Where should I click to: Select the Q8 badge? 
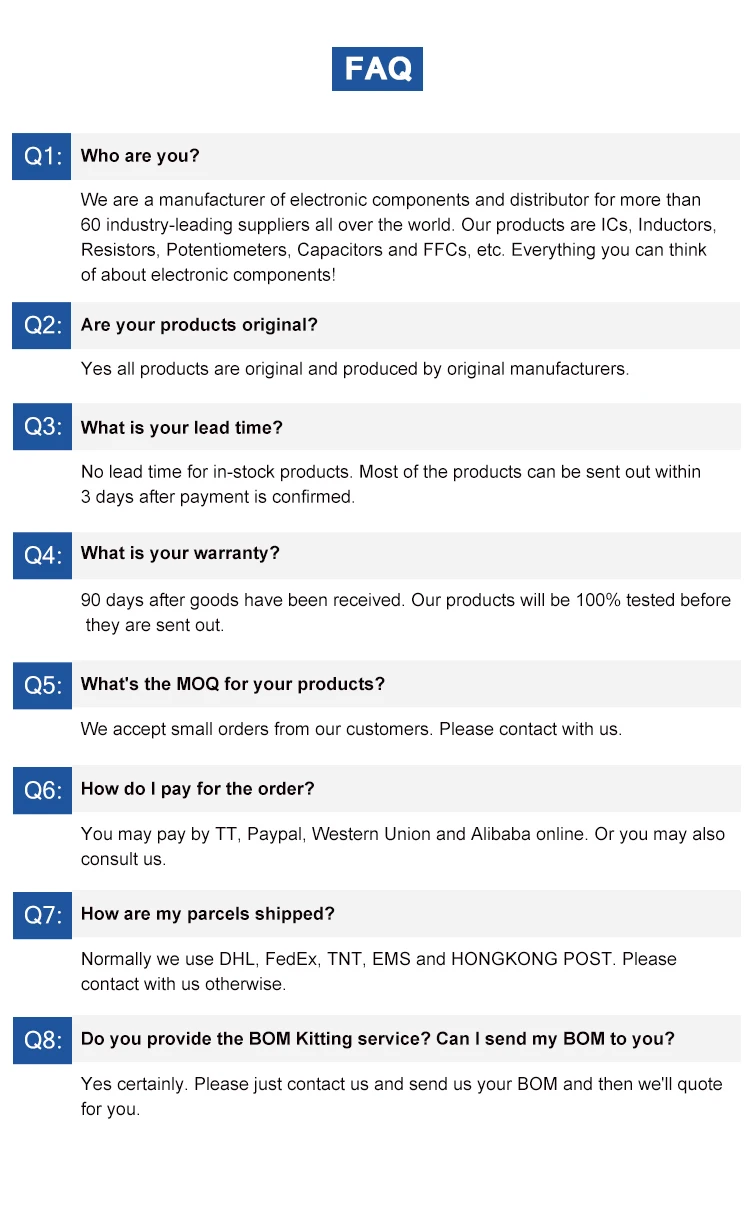[x=42, y=1040]
